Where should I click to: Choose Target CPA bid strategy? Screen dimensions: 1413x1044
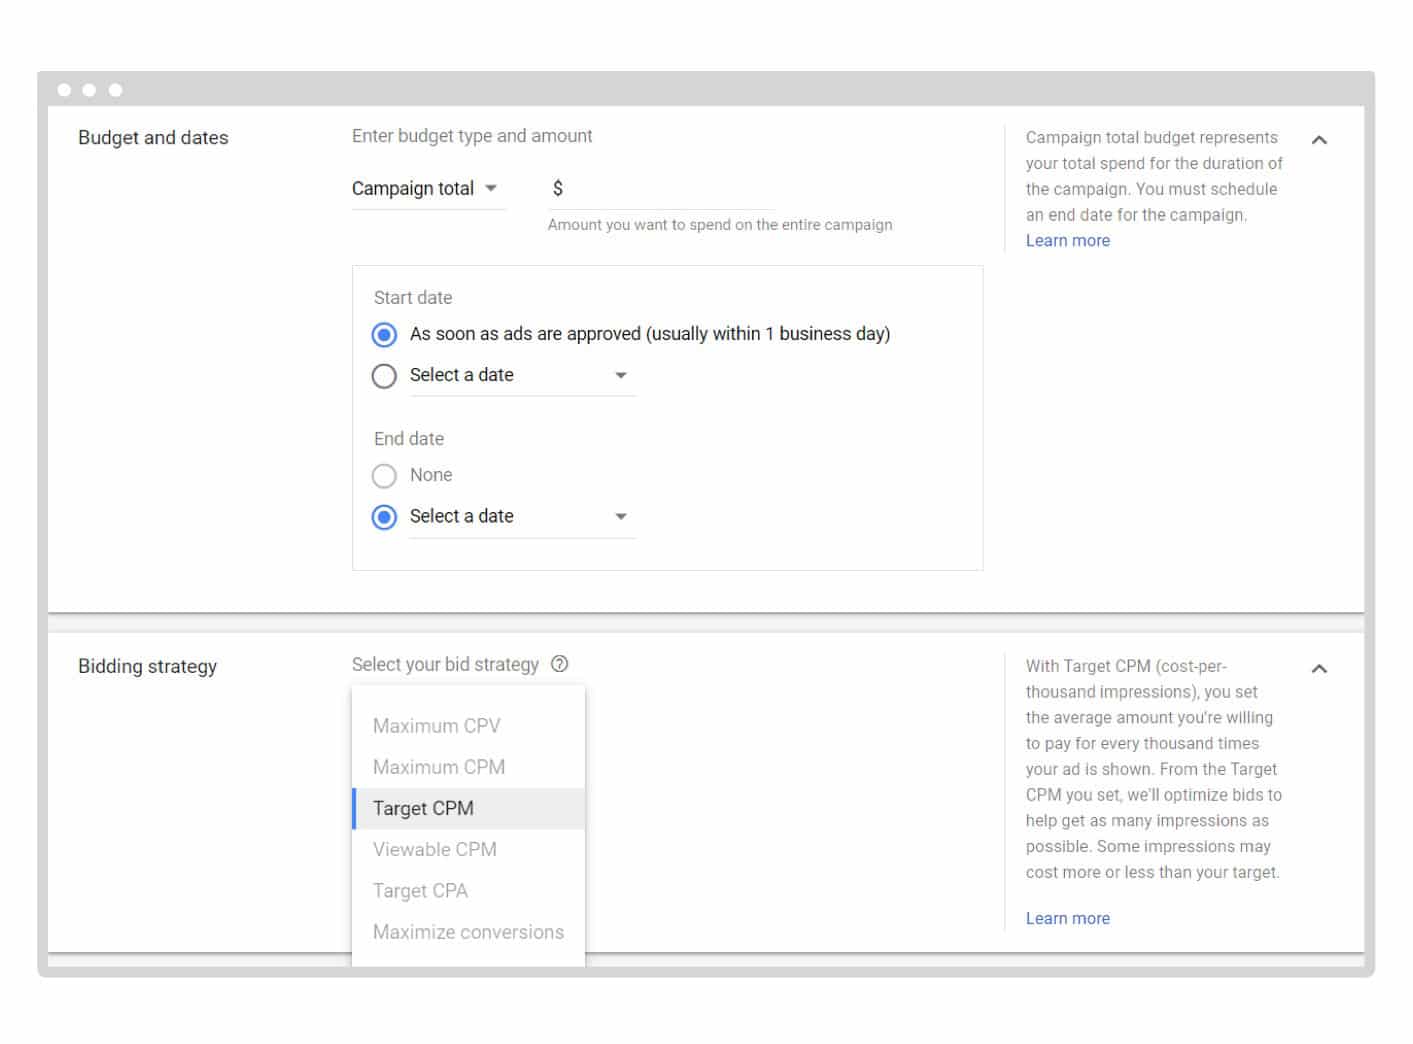click(420, 891)
